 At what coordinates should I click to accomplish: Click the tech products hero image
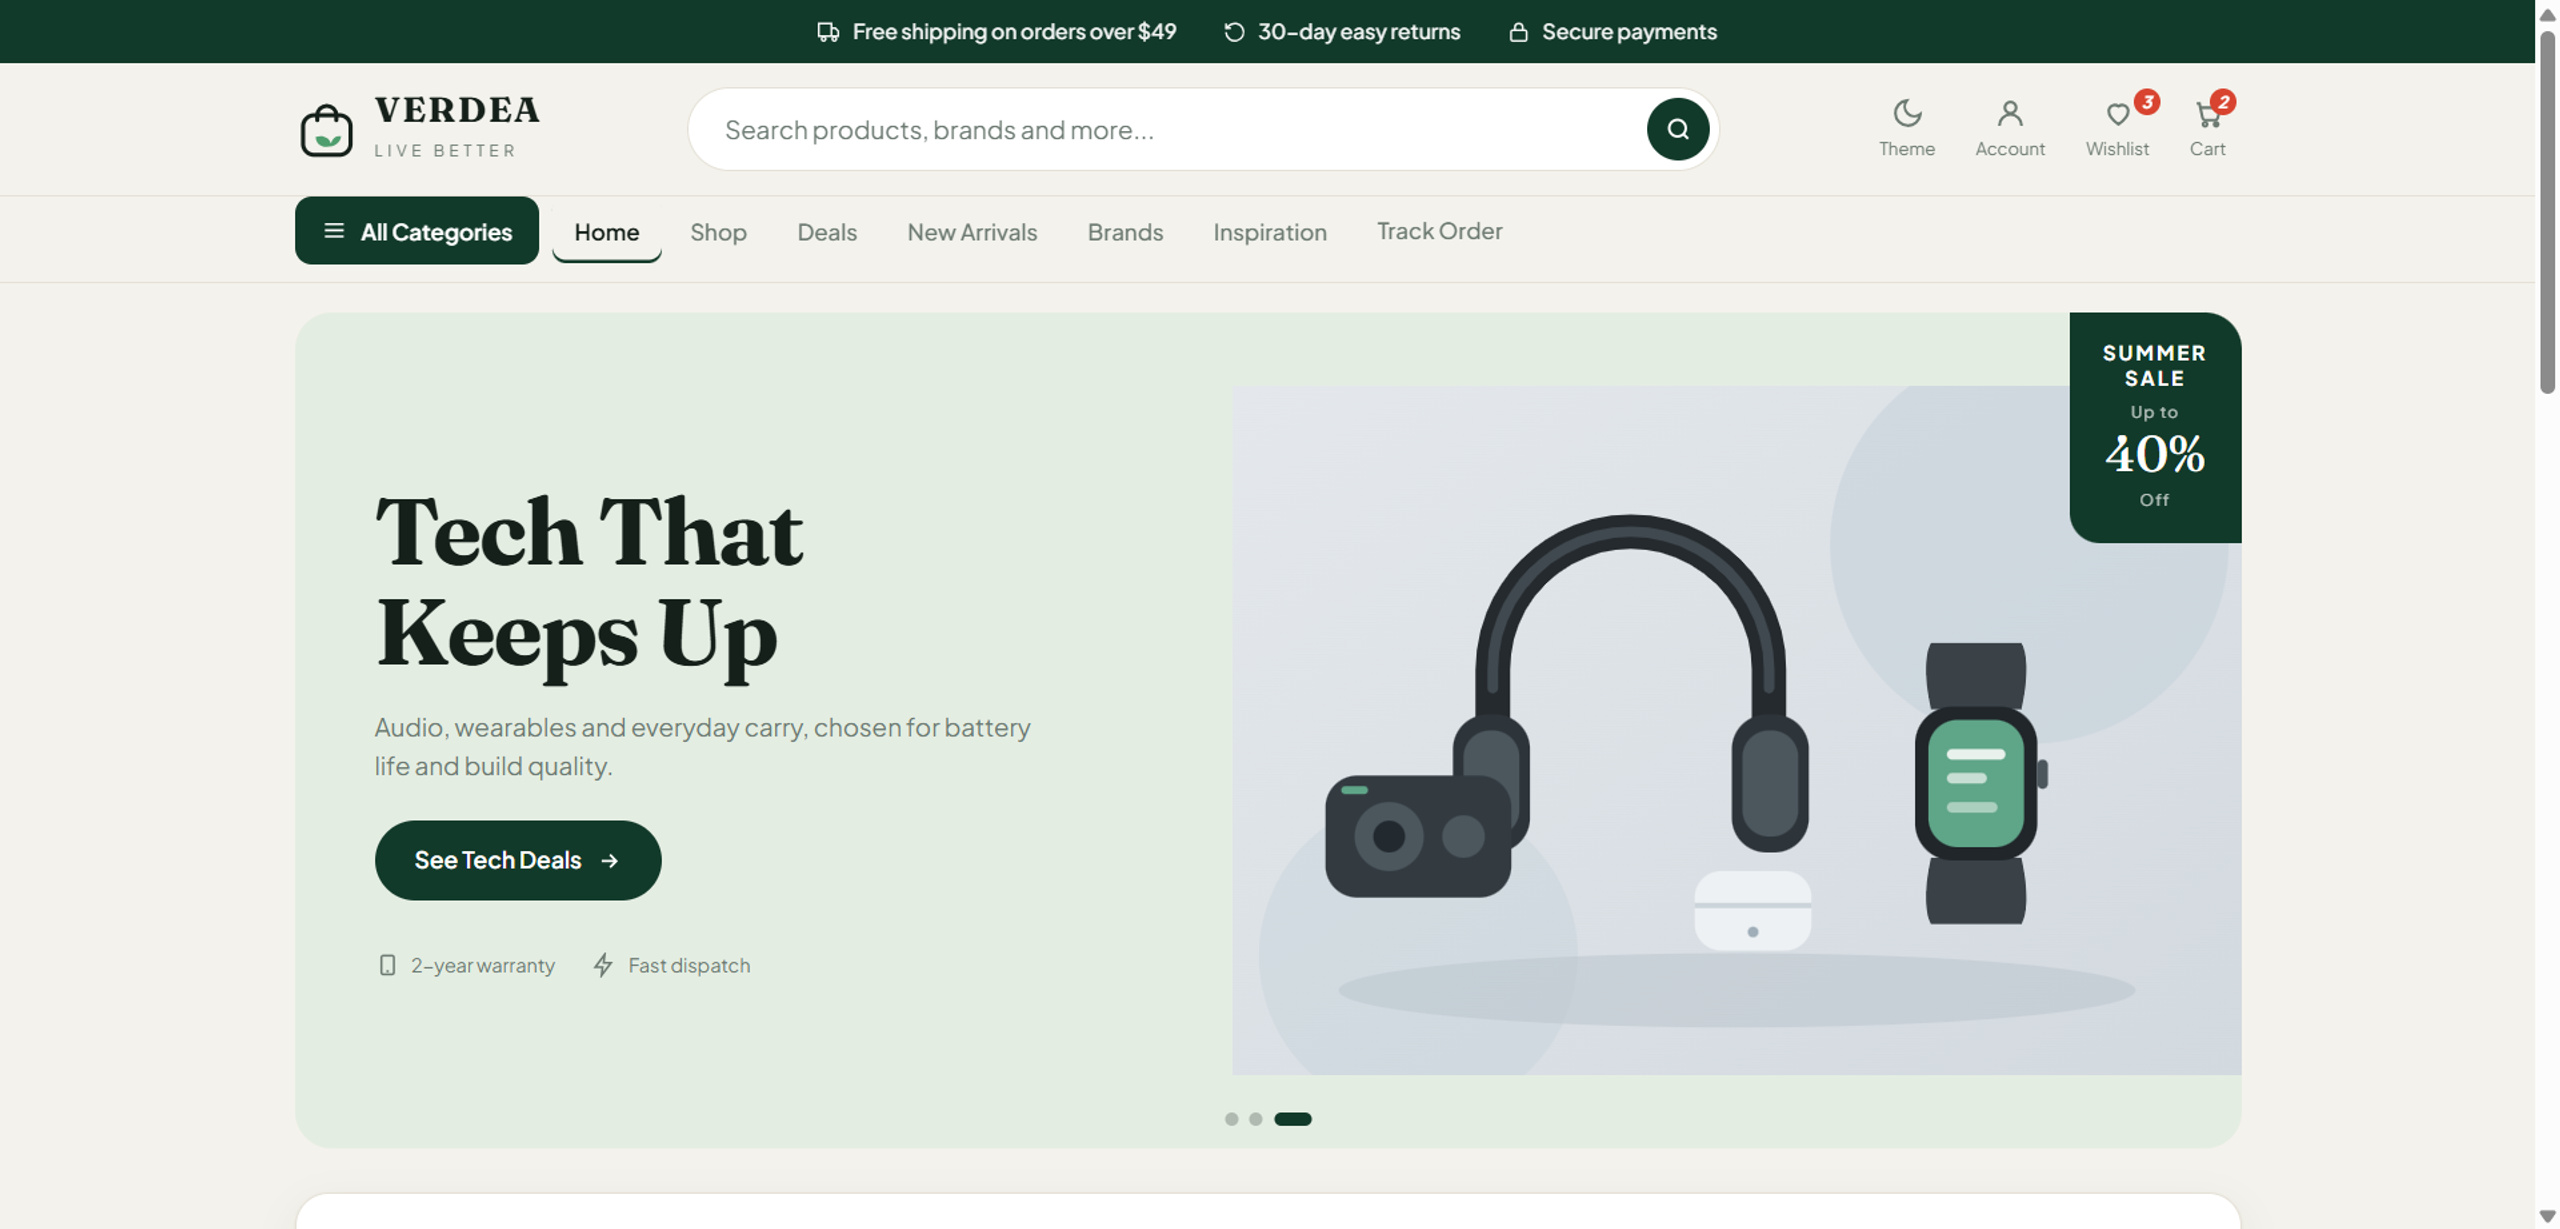point(1735,730)
